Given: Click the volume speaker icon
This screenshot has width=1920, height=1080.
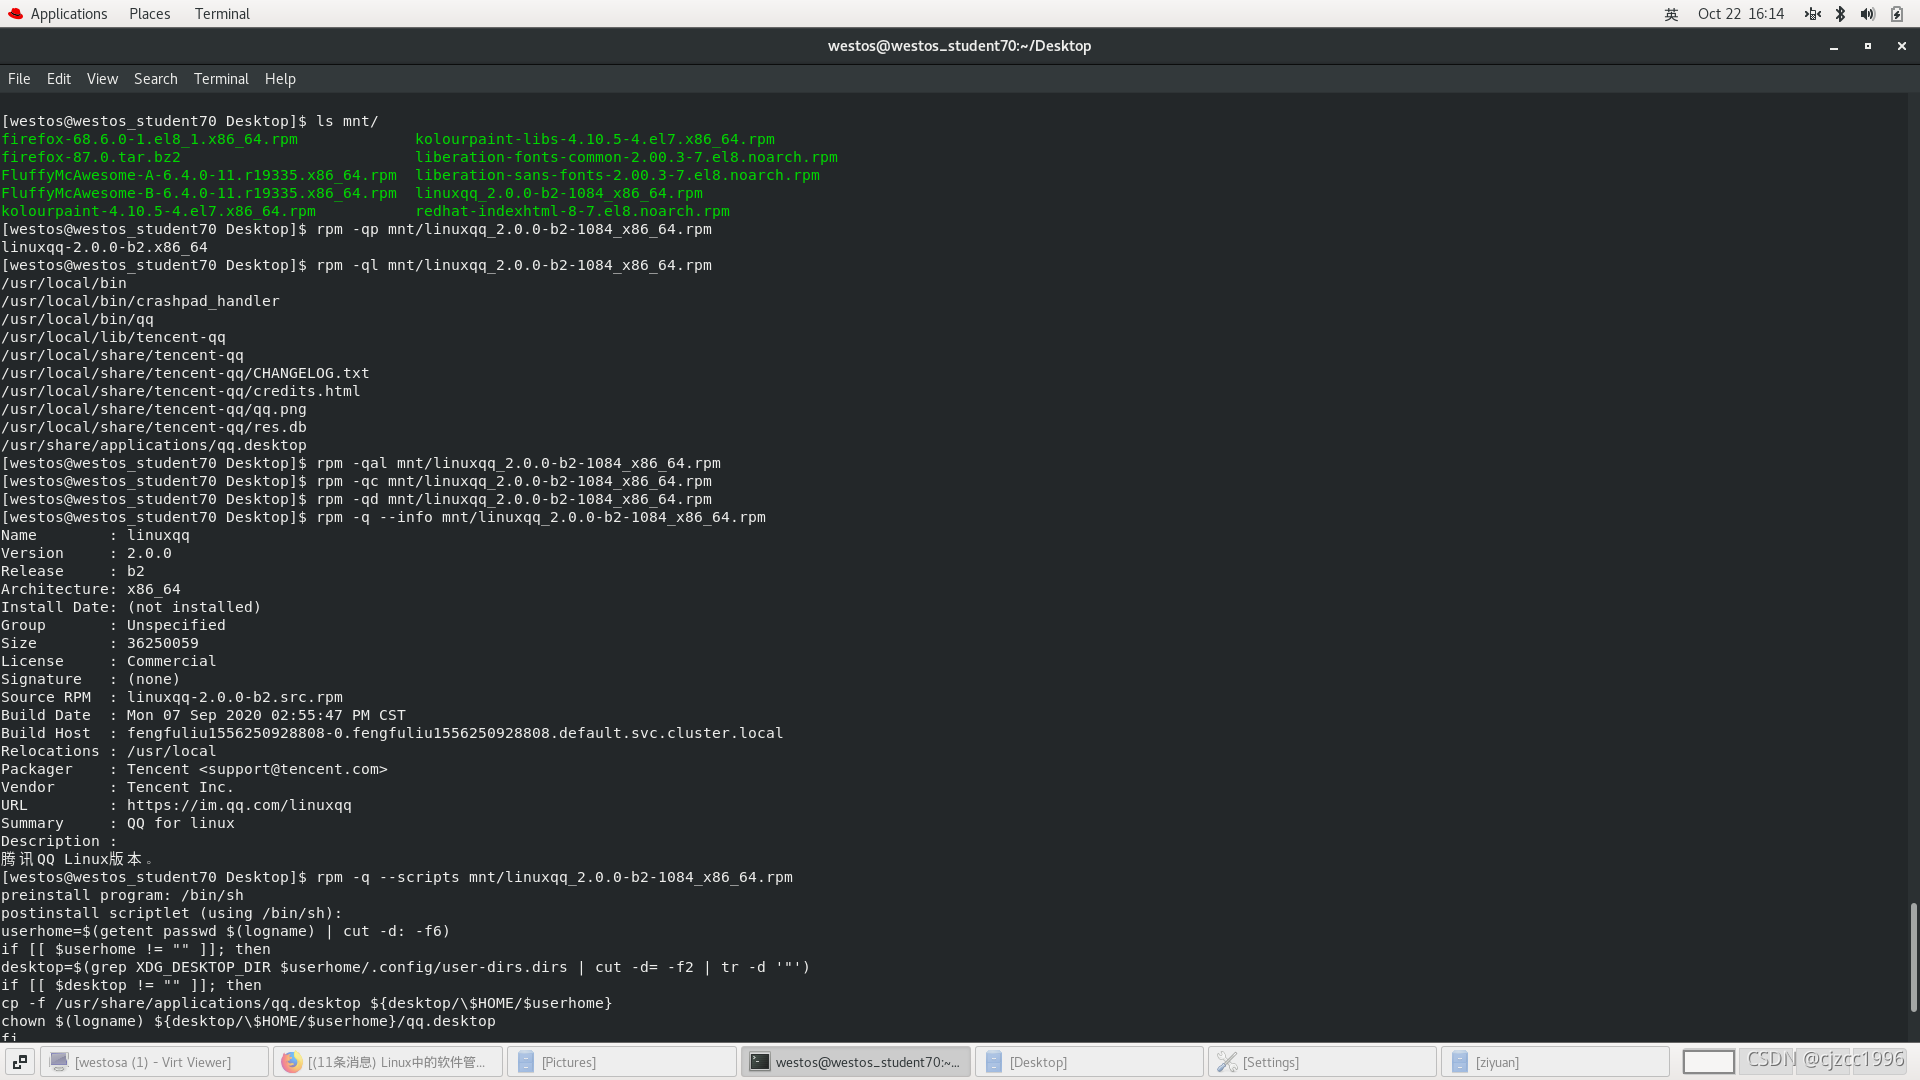Looking at the screenshot, I should (1867, 14).
